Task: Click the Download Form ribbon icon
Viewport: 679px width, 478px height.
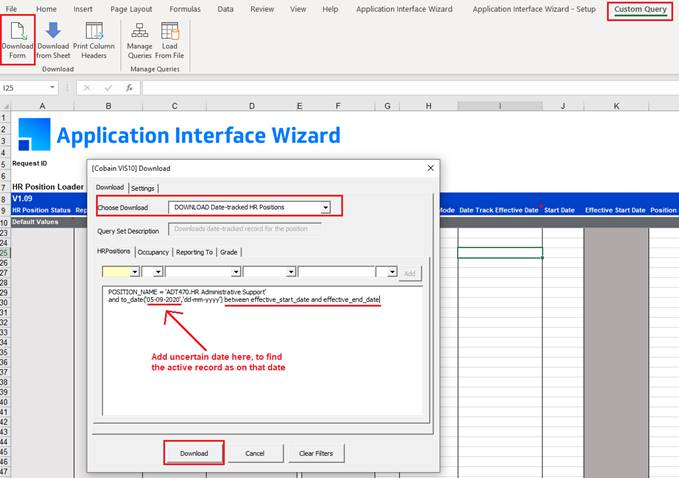Action: (17, 39)
